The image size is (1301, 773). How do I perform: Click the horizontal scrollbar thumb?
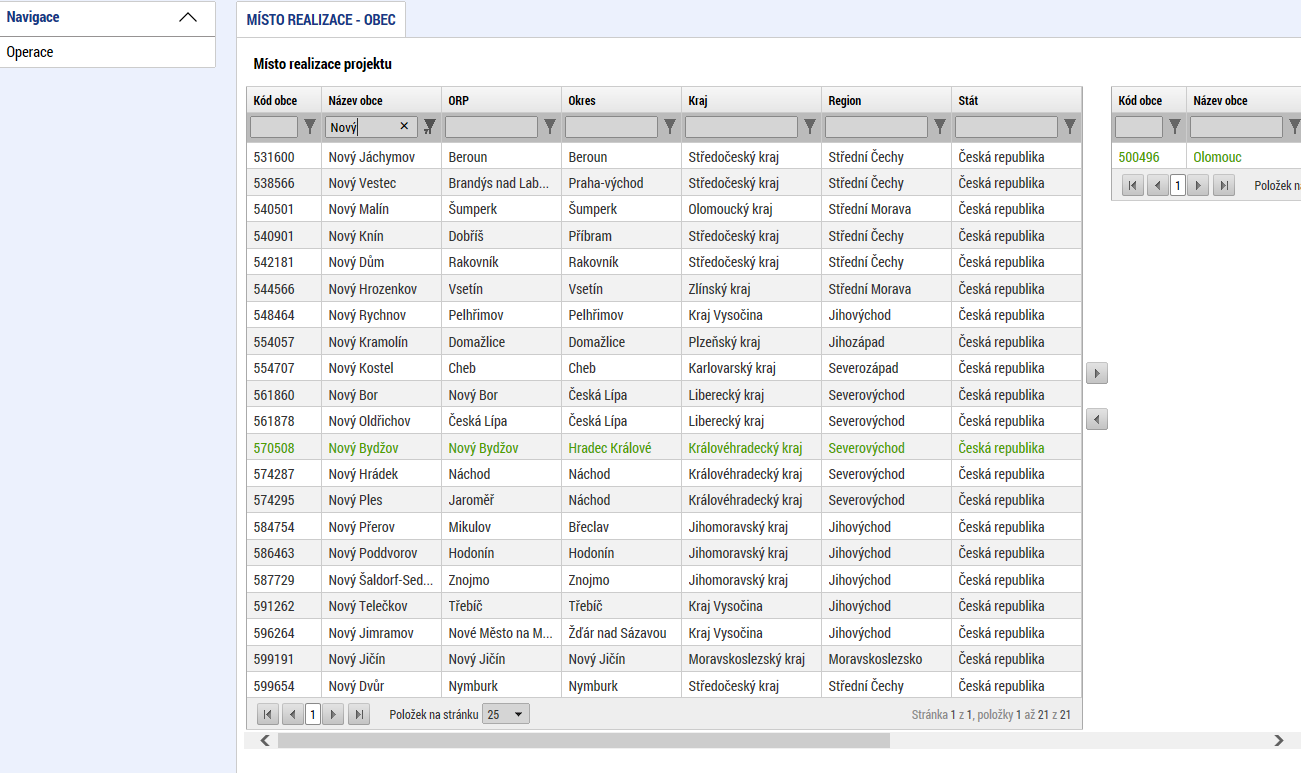coord(584,741)
